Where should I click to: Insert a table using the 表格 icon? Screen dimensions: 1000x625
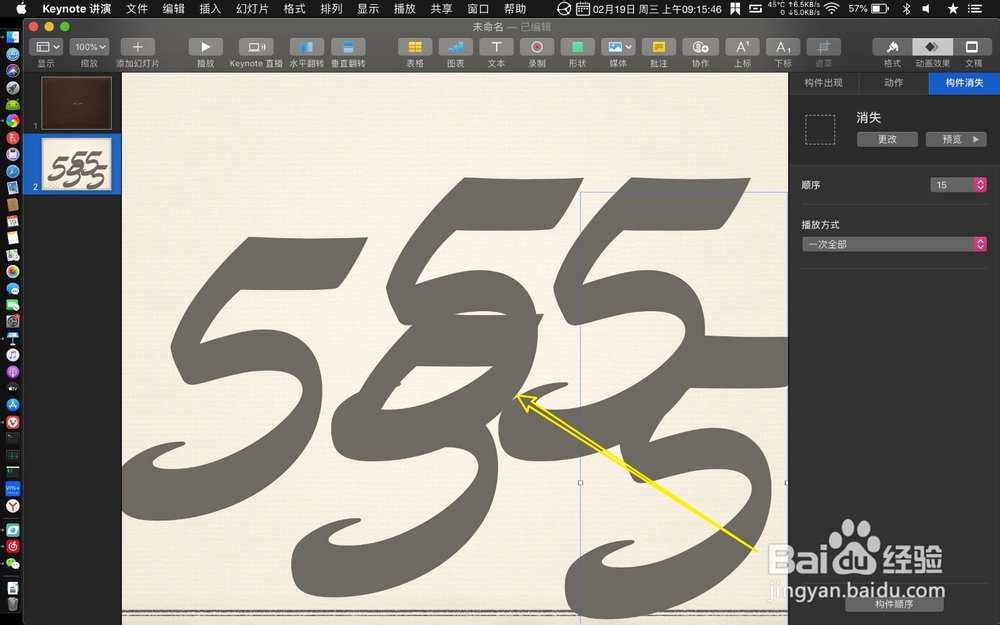(414, 47)
